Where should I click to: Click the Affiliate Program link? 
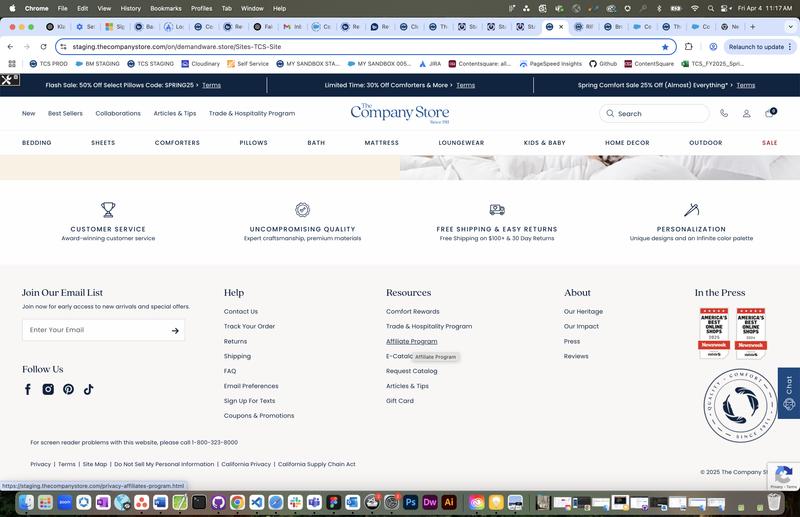pyautogui.click(x=411, y=341)
